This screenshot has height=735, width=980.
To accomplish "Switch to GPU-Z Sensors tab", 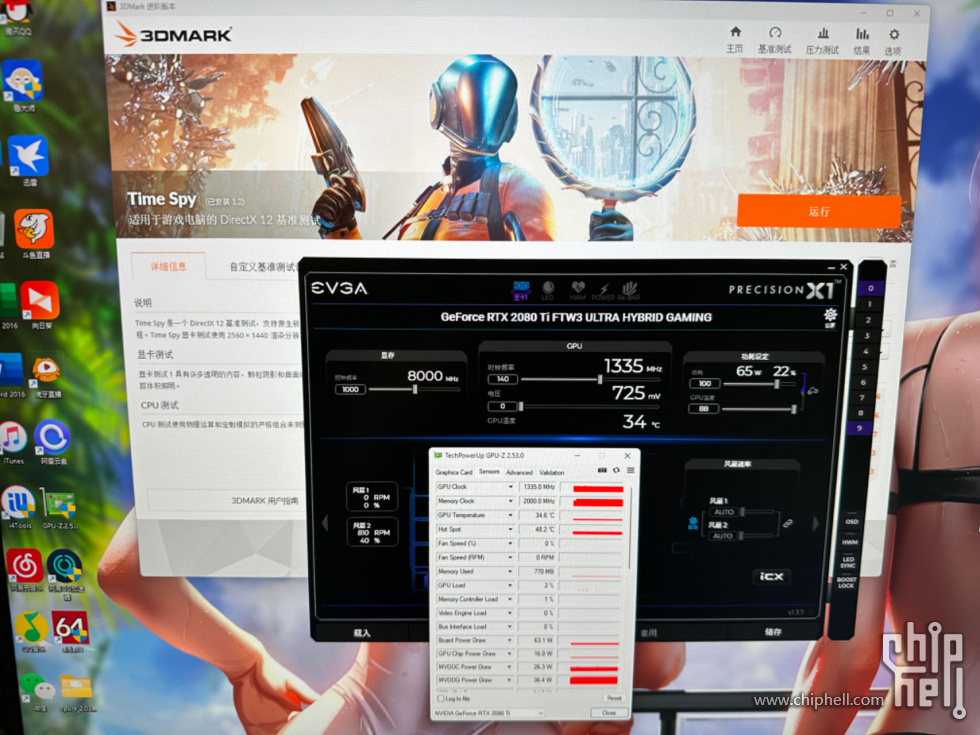I will [489, 472].
